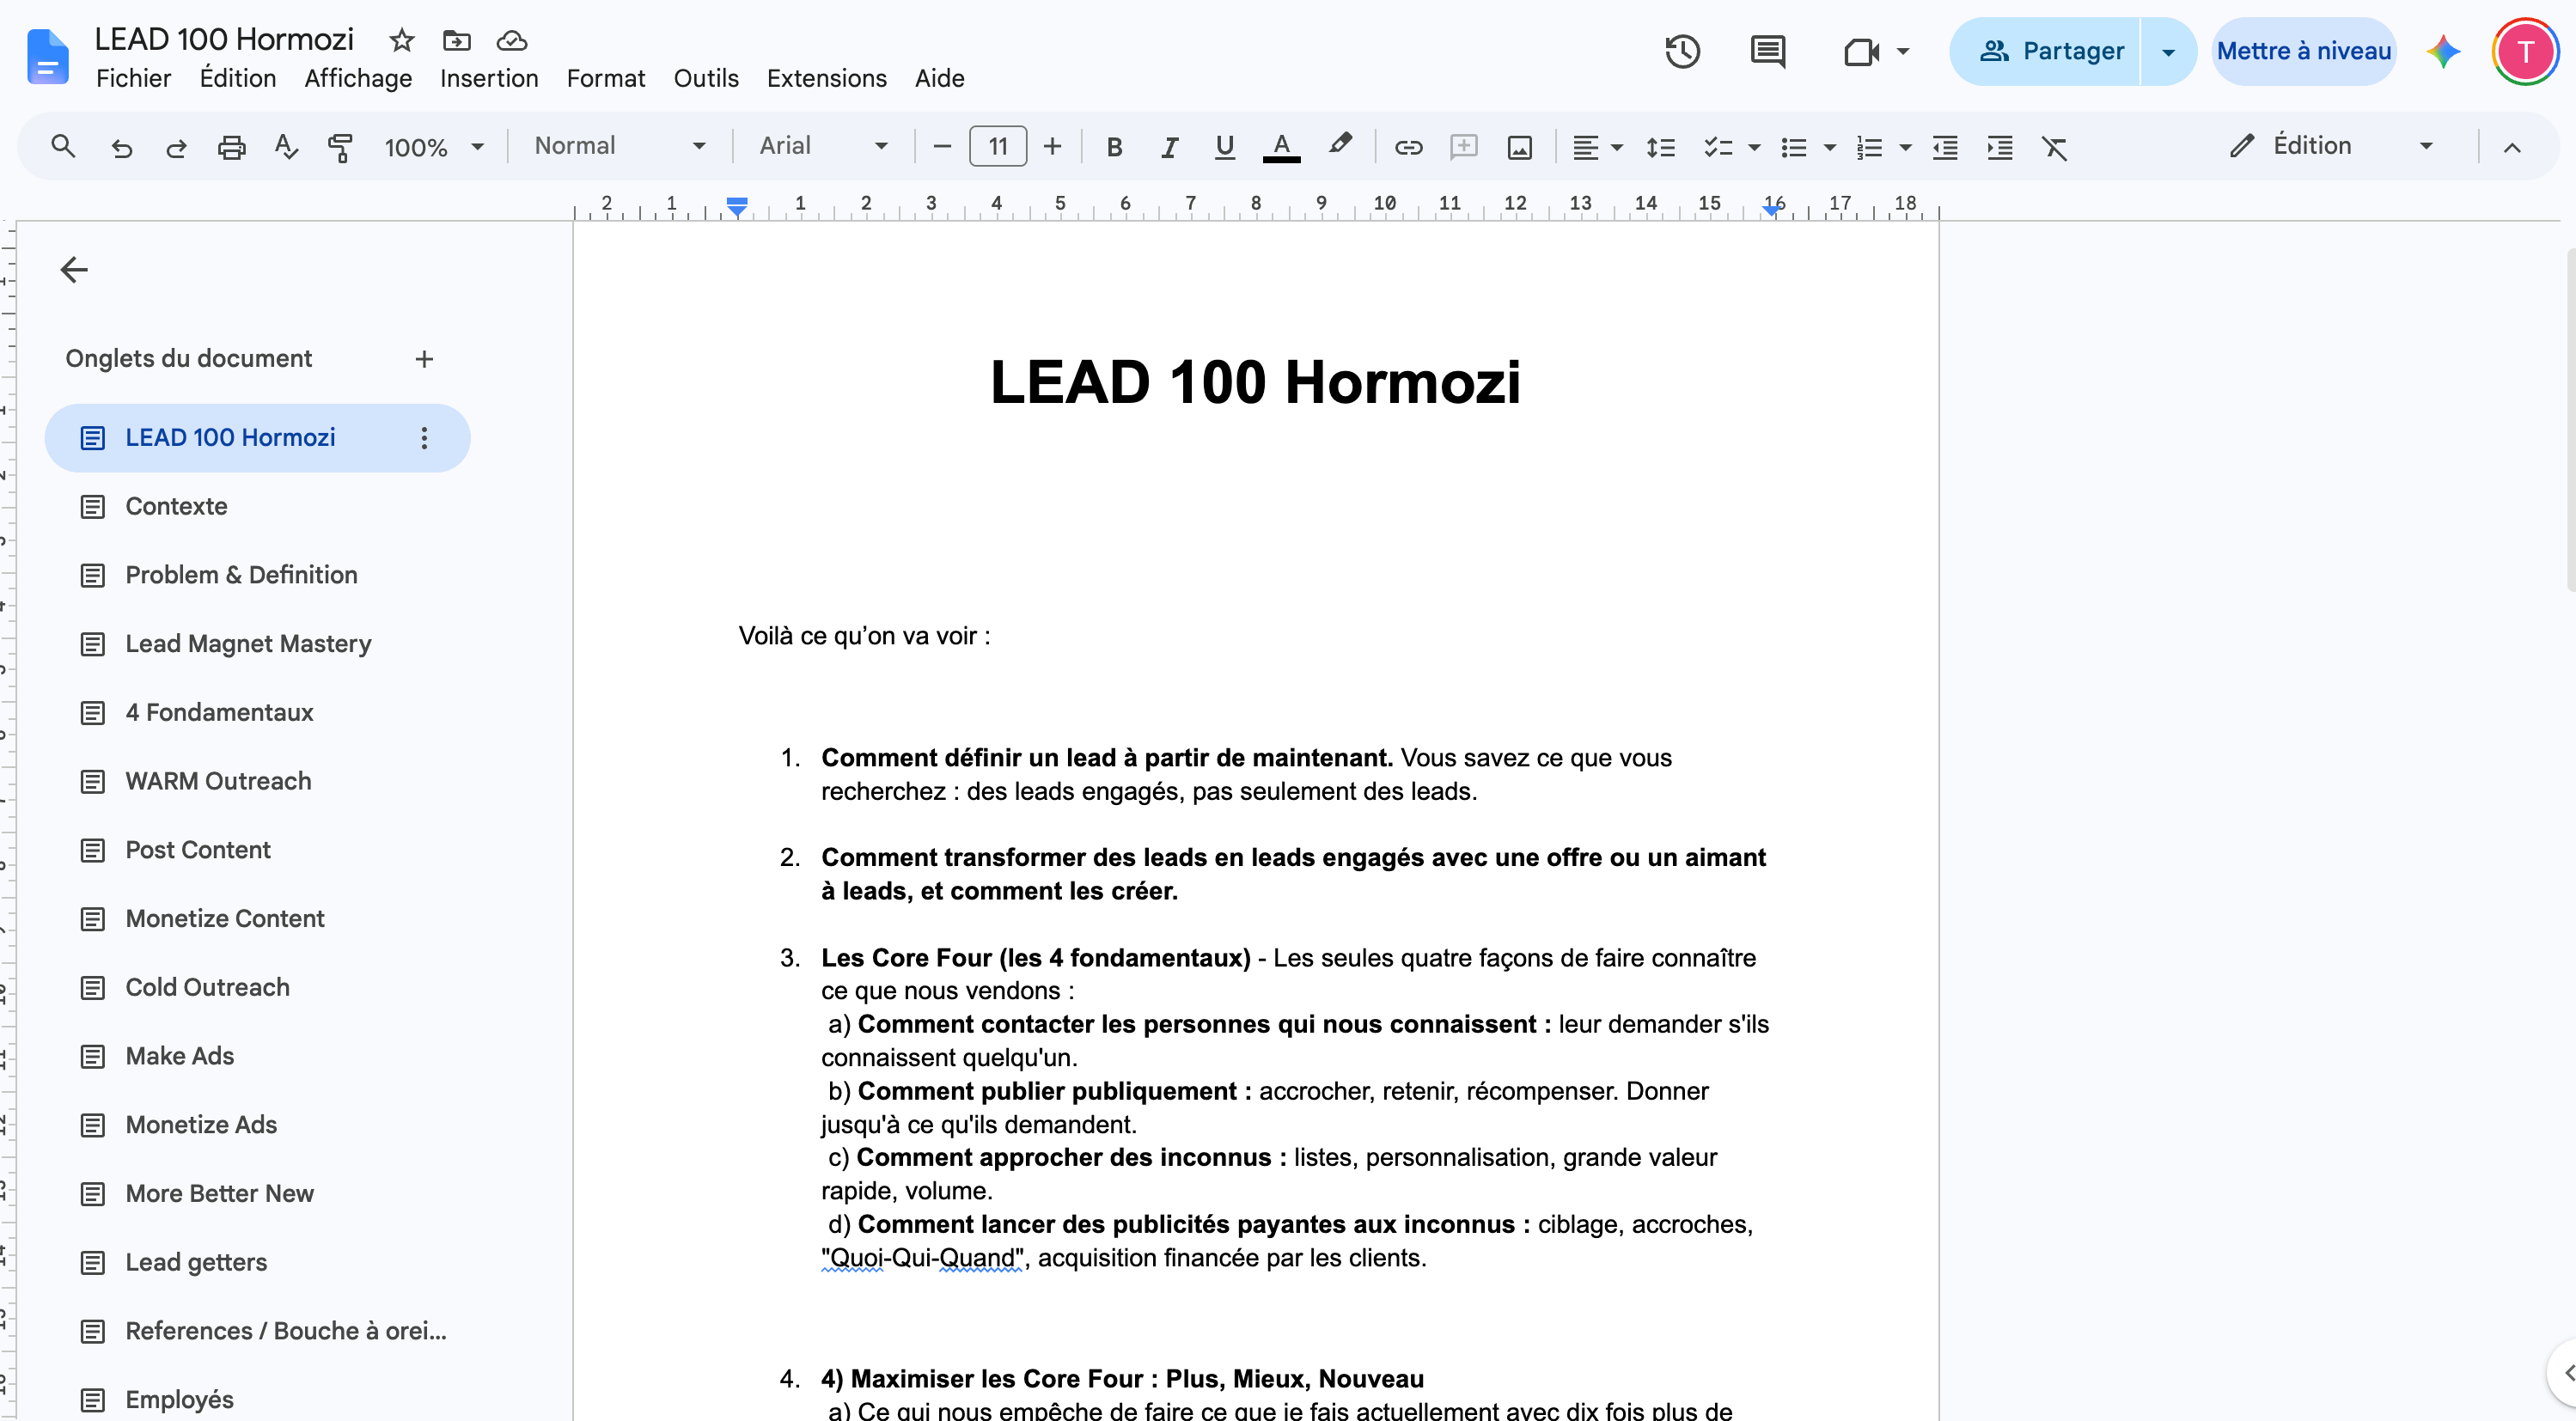2576x1421 pixels.
Task: Open the Extensions menu
Action: click(x=827, y=78)
